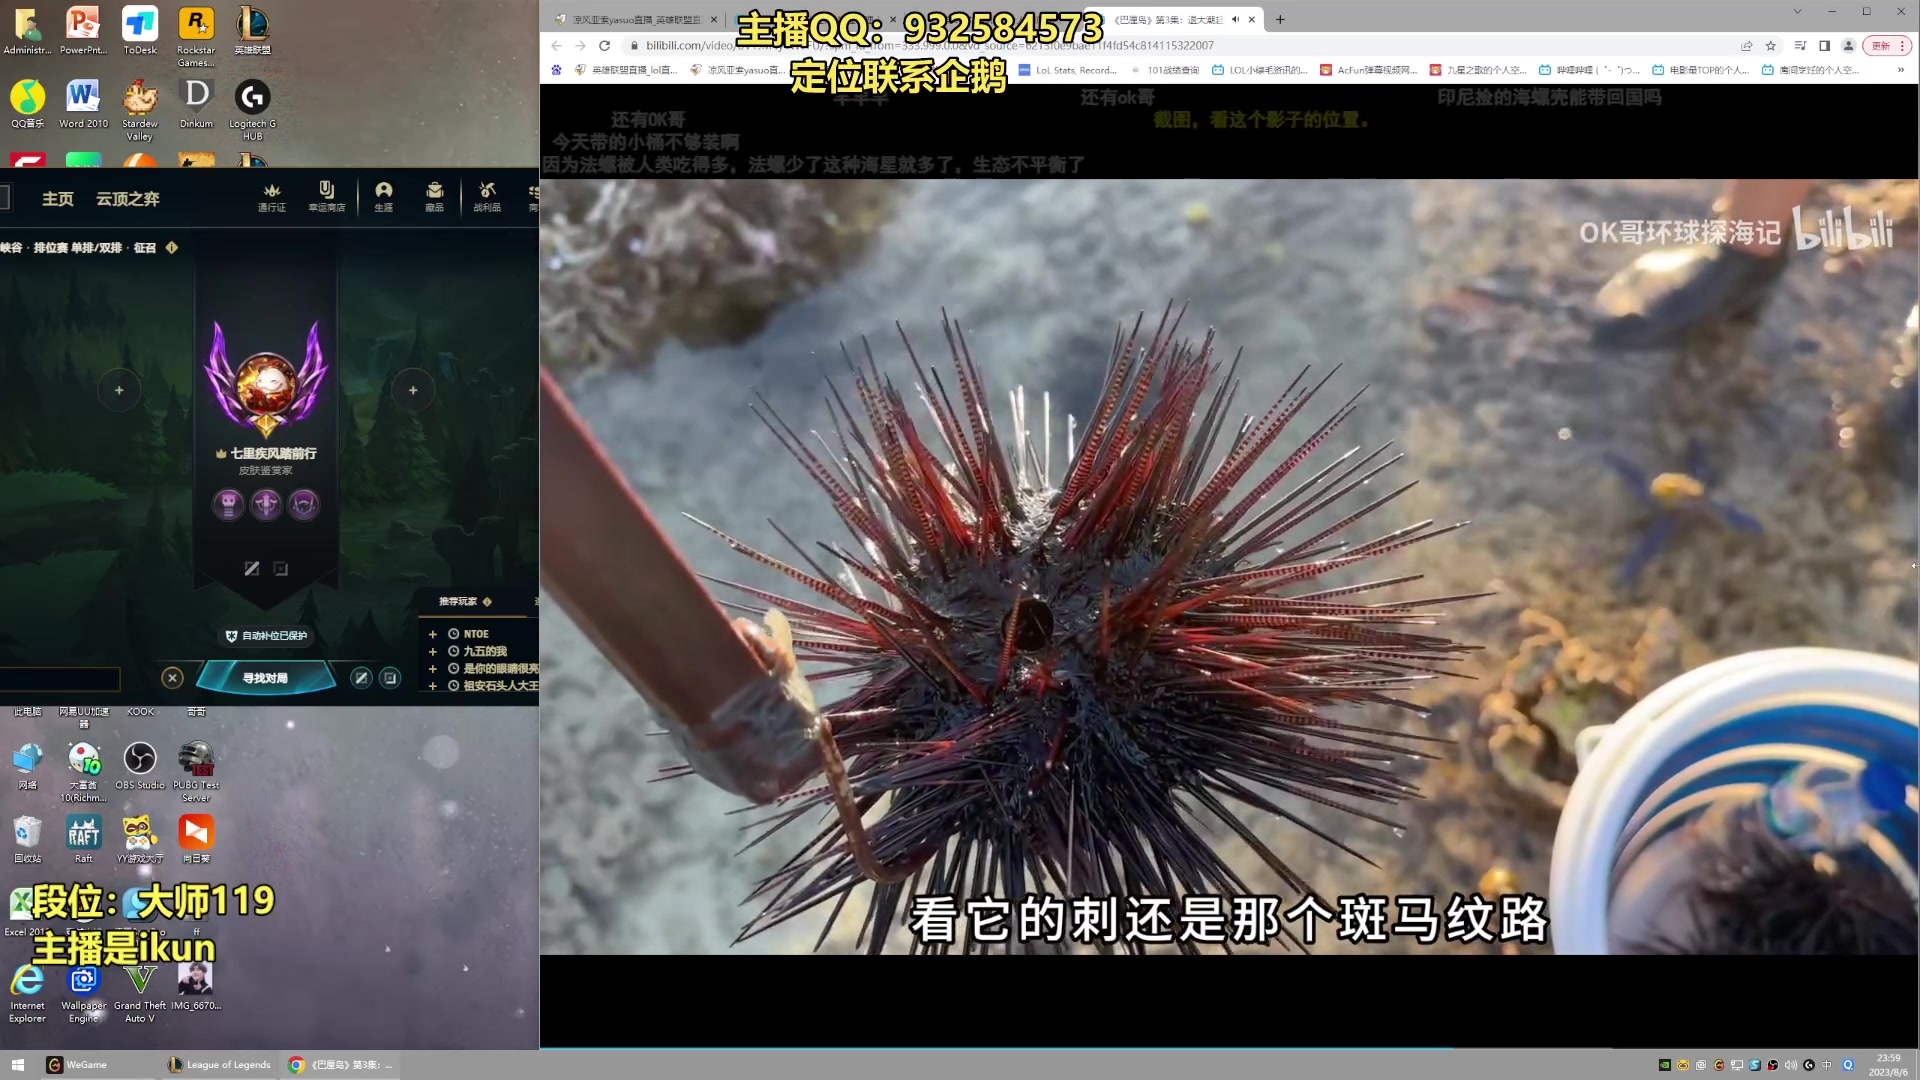Screen dimensions: 1920x1080
Task: Switch to the 主页 tab in League client
Action: (58, 199)
